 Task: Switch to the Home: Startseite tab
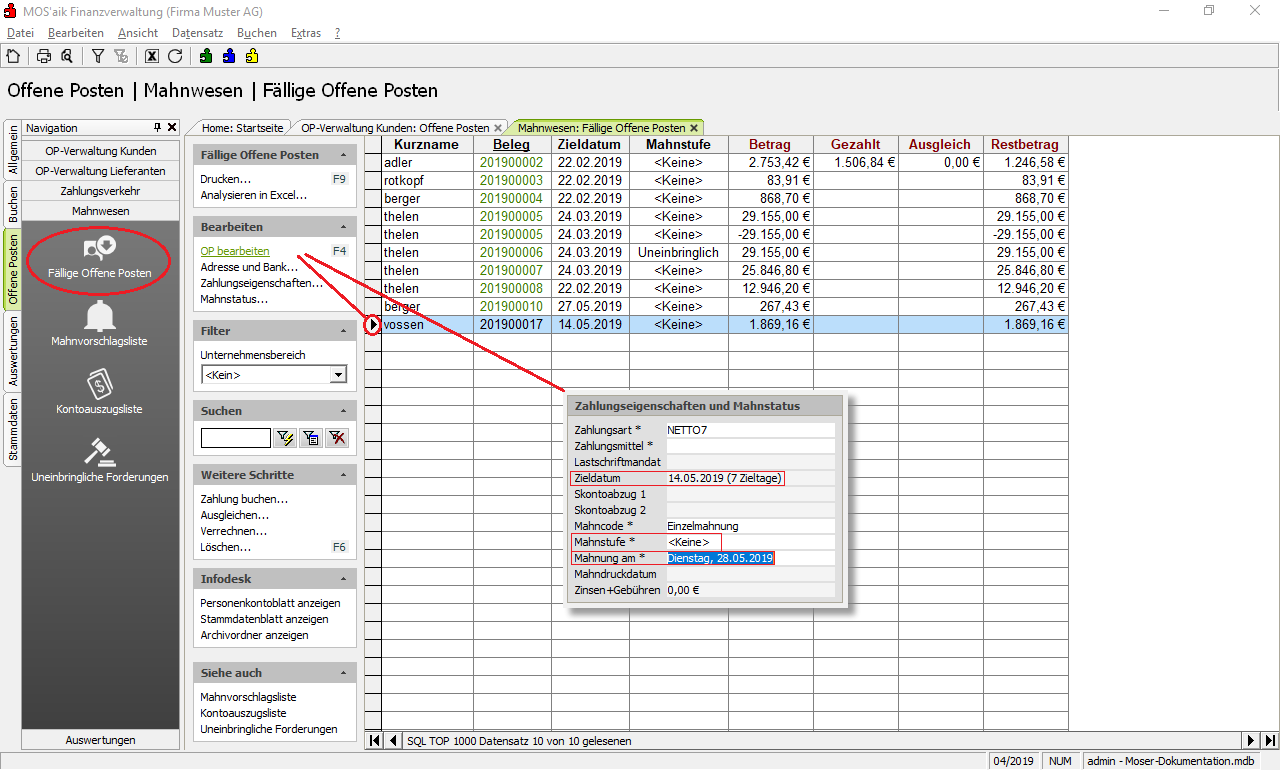coord(241,128)
